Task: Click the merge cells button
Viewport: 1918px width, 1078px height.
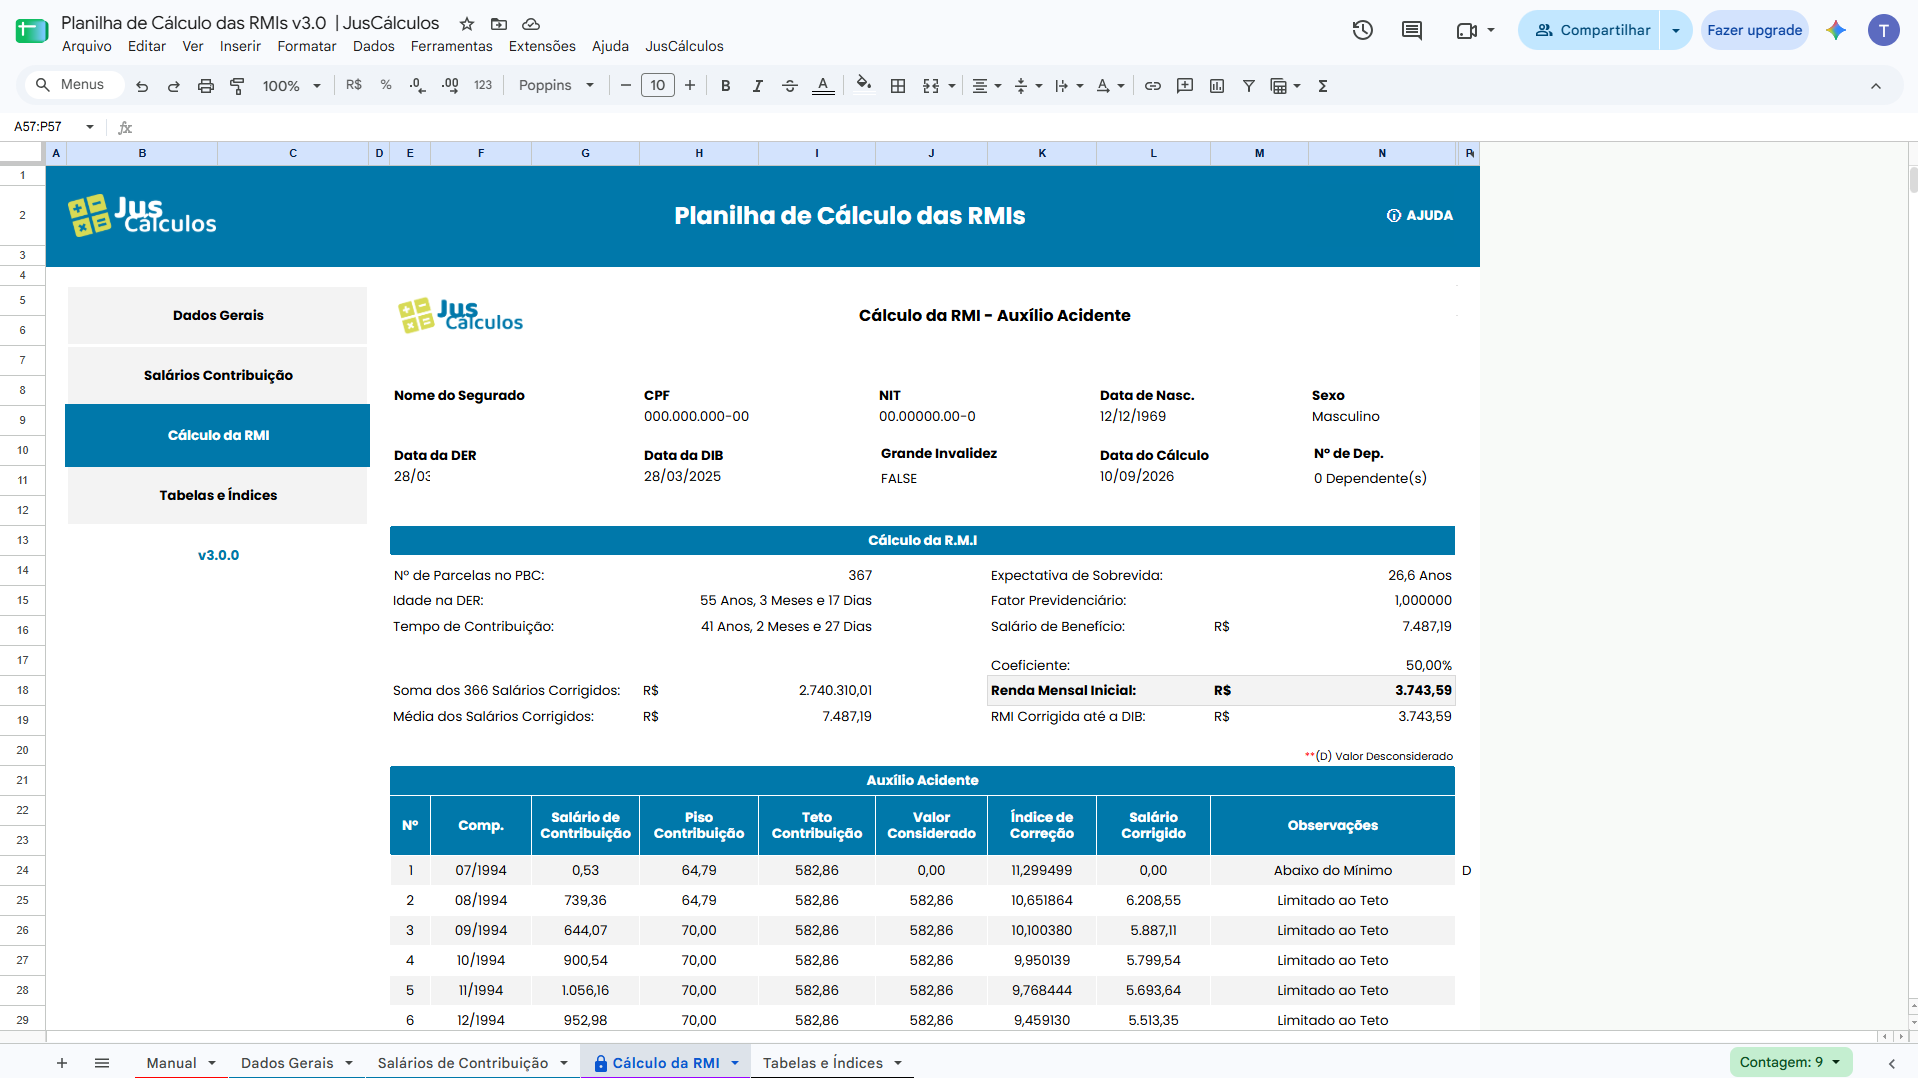Action: (931, 86)
